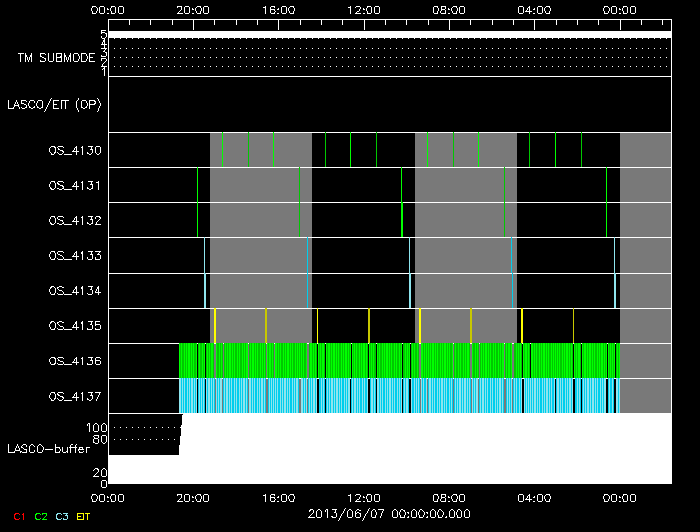The width and height of the screenshot is (700, 532).
Task: Click the bottom axis 08:00 time label
Action: click(449, 498)
